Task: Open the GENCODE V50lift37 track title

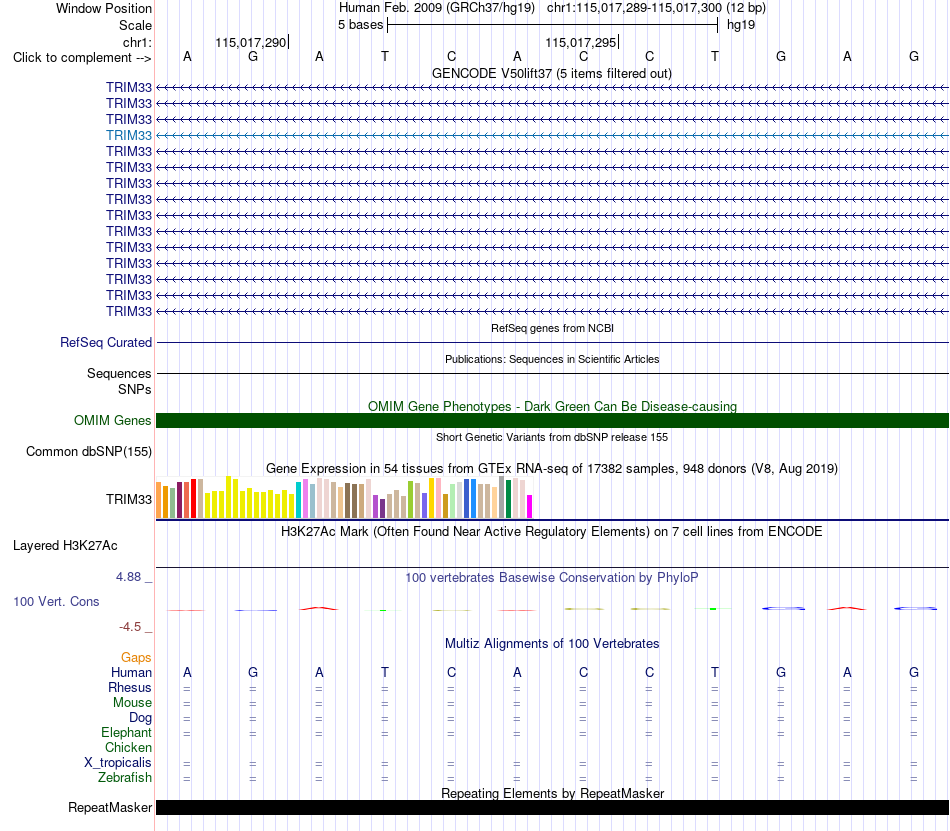Action: [x=551, y=73]
